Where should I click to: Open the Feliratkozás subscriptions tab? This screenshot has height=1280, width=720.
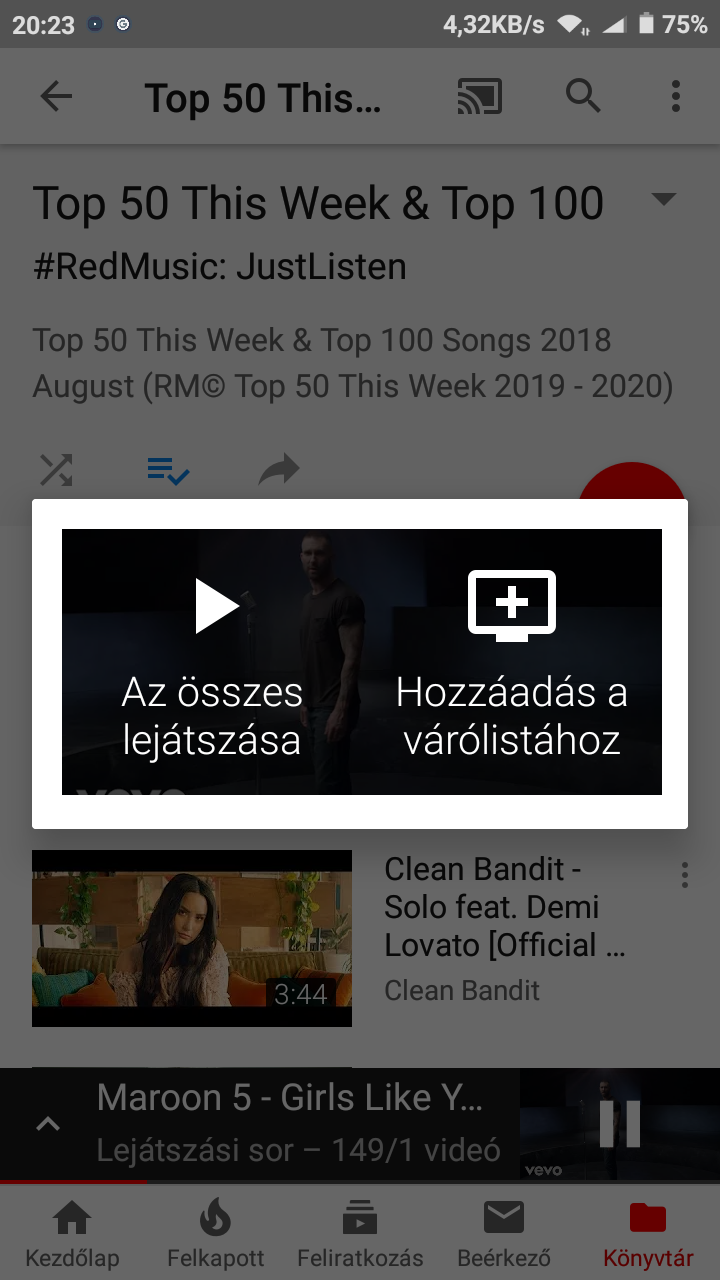pos(360,1235)
